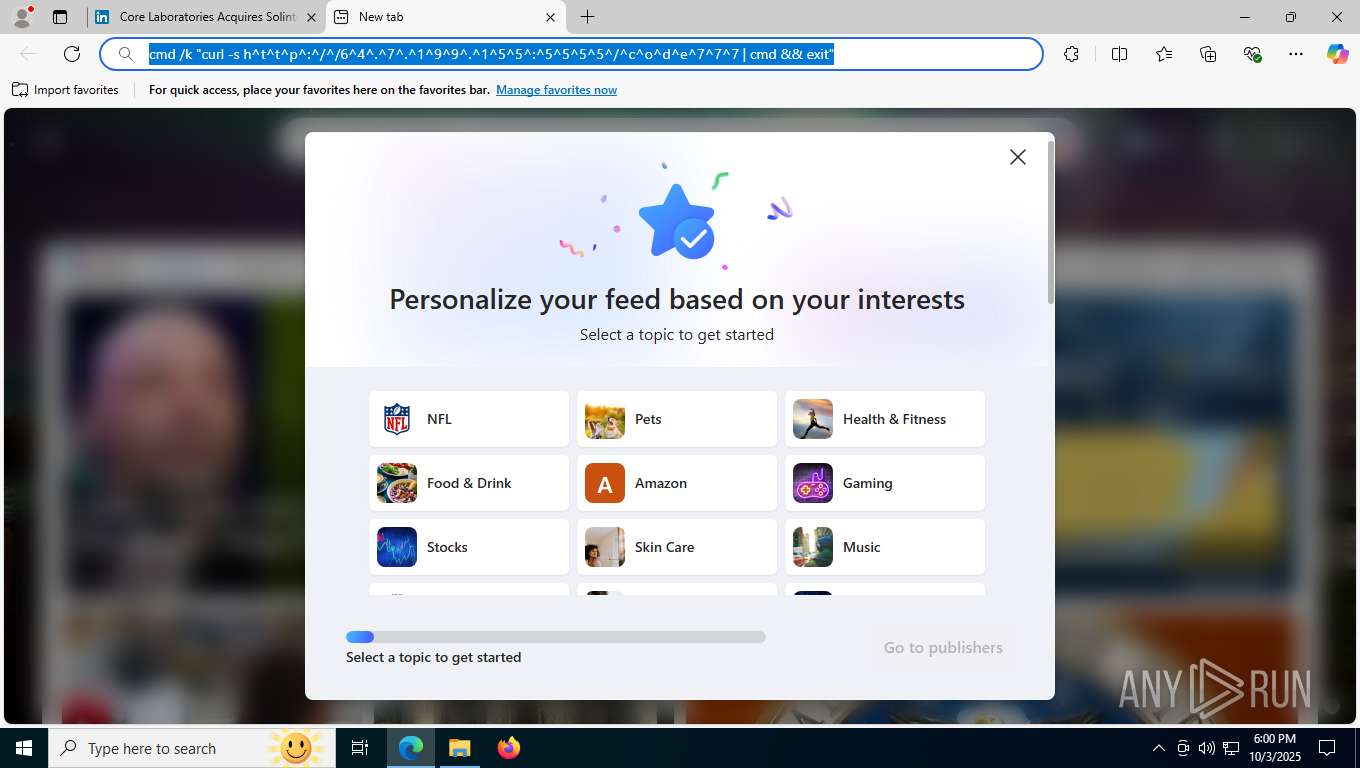Click the topic selection progress bar
This screenshot has width=1360, height=768.
556,637
